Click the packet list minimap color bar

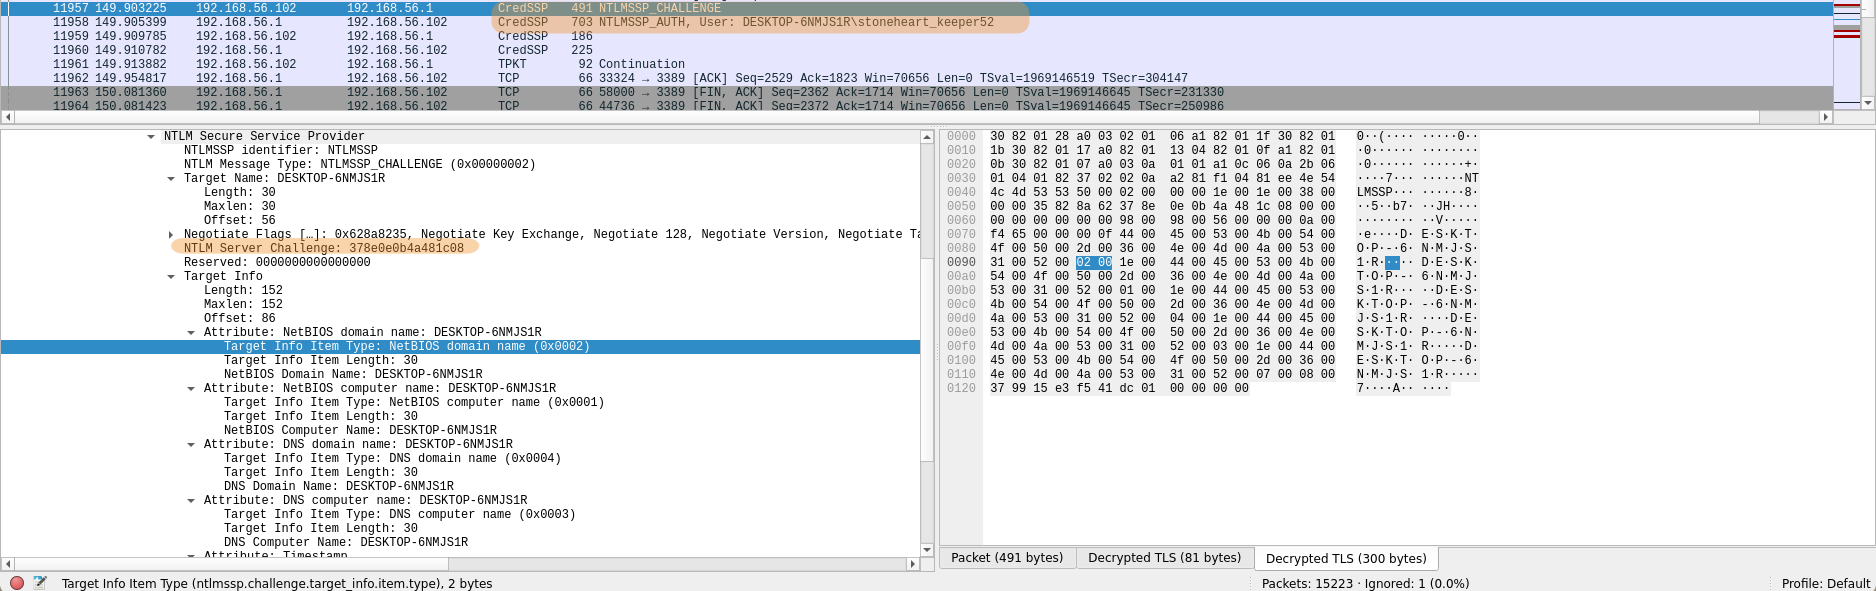(x=1846, y=55)
